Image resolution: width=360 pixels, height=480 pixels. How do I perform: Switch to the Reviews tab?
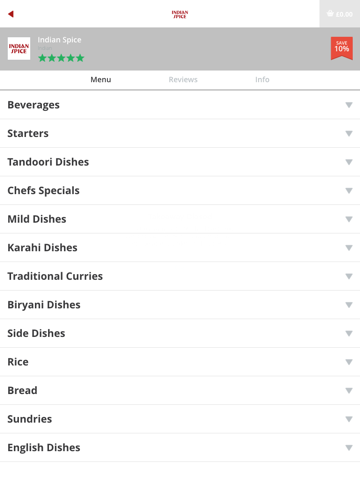point(183,80)
